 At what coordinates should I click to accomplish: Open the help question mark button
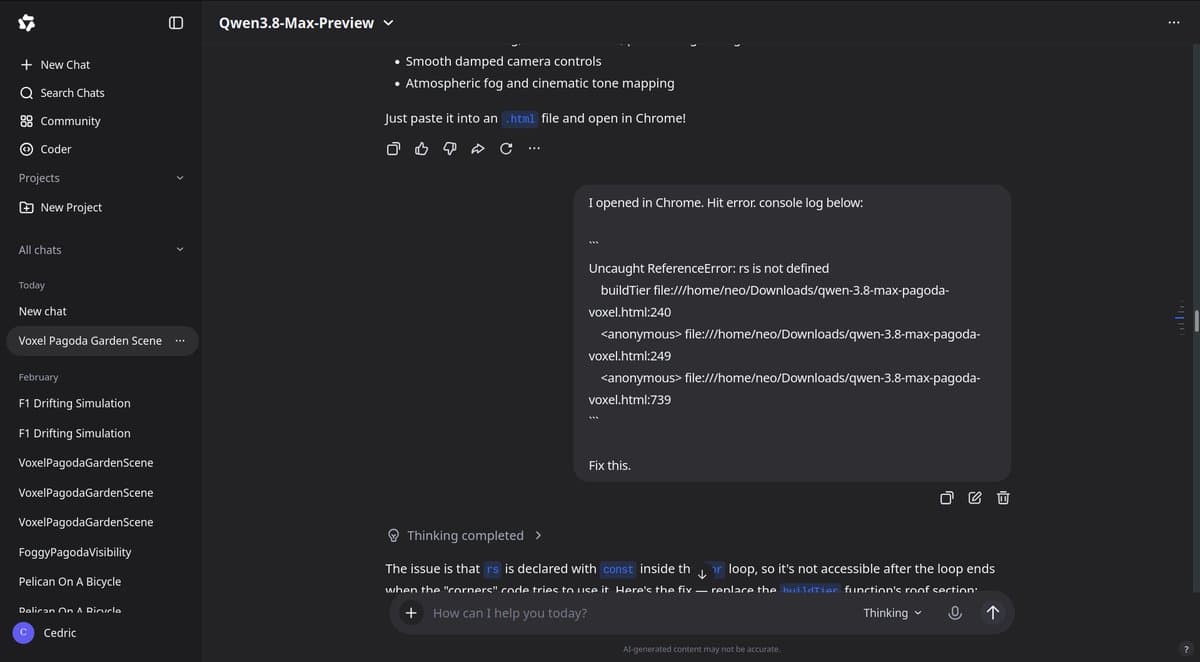[x=1186, y=649]
